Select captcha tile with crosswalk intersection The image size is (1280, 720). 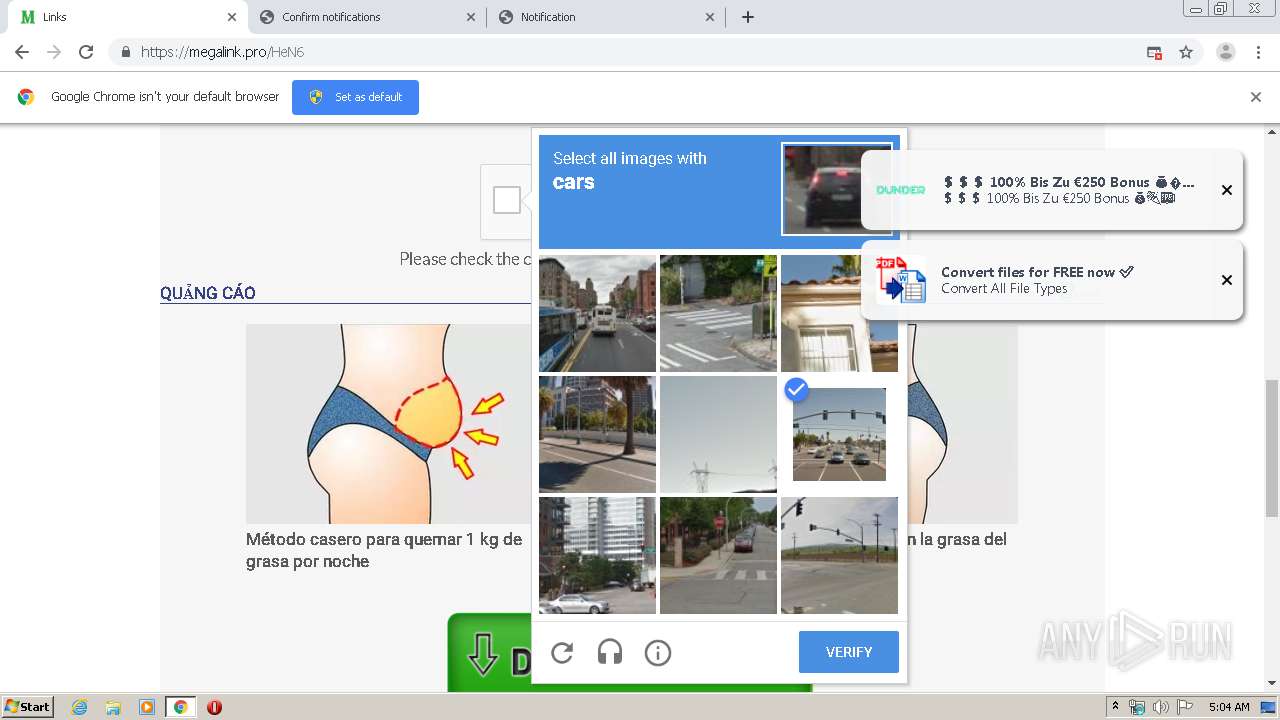tap(718, 313)
